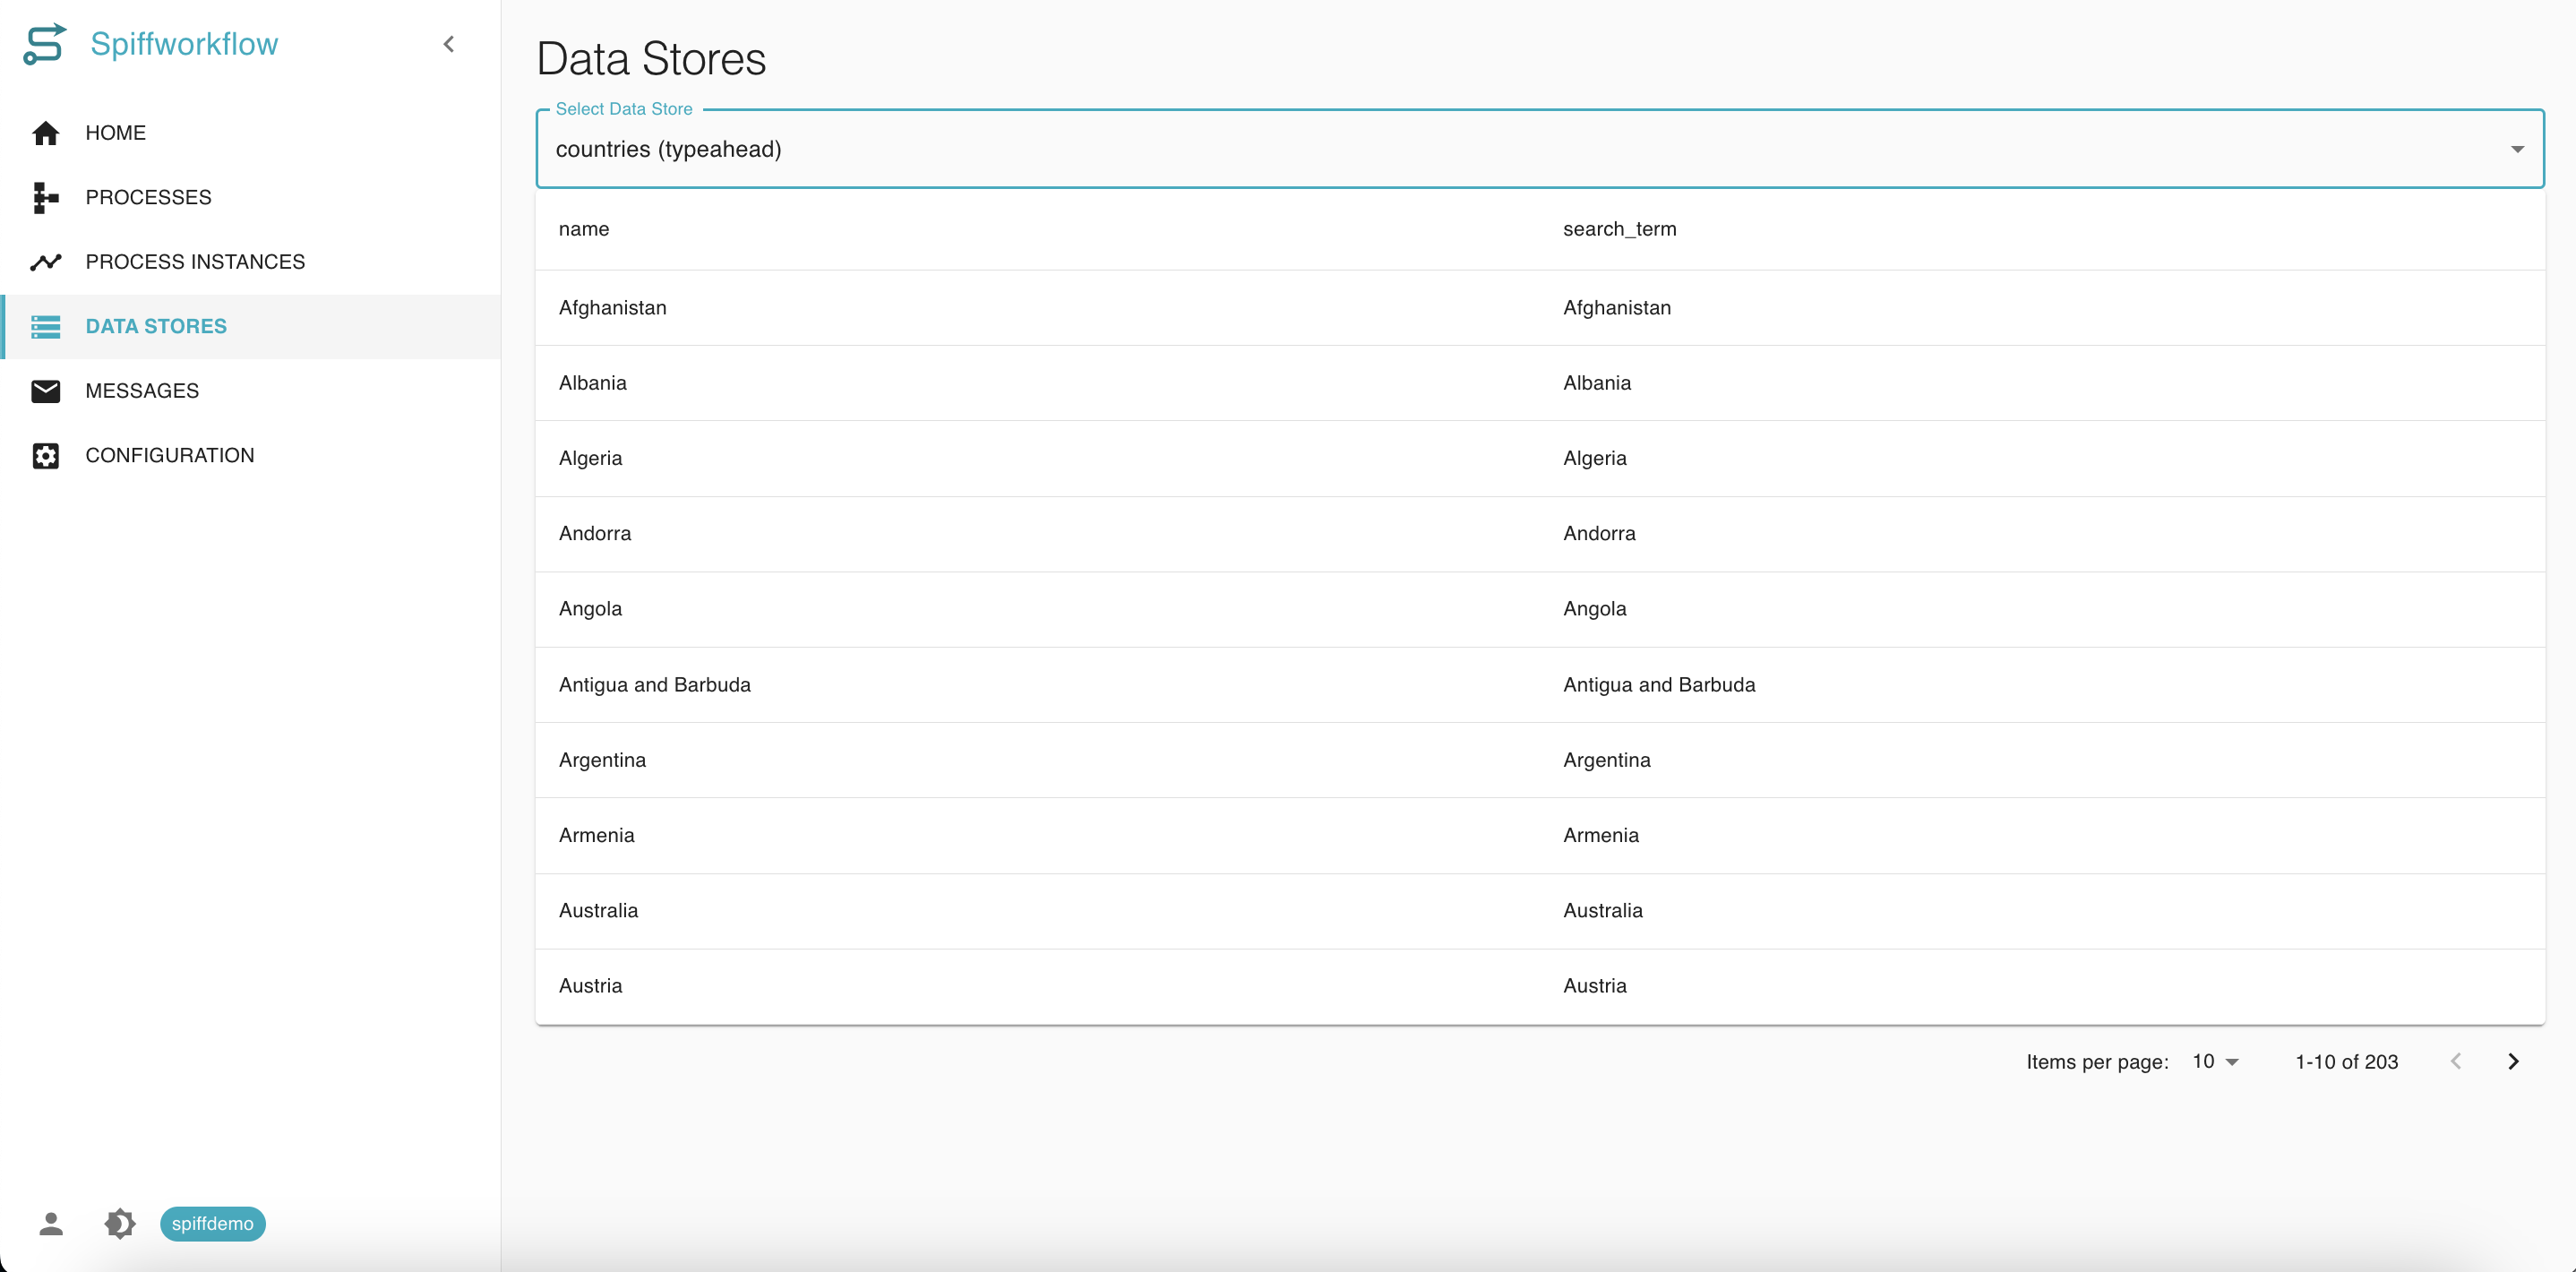Select Argentina in the name column
The height and width of the screenshot is (1272, 2576).
(602, 760)
